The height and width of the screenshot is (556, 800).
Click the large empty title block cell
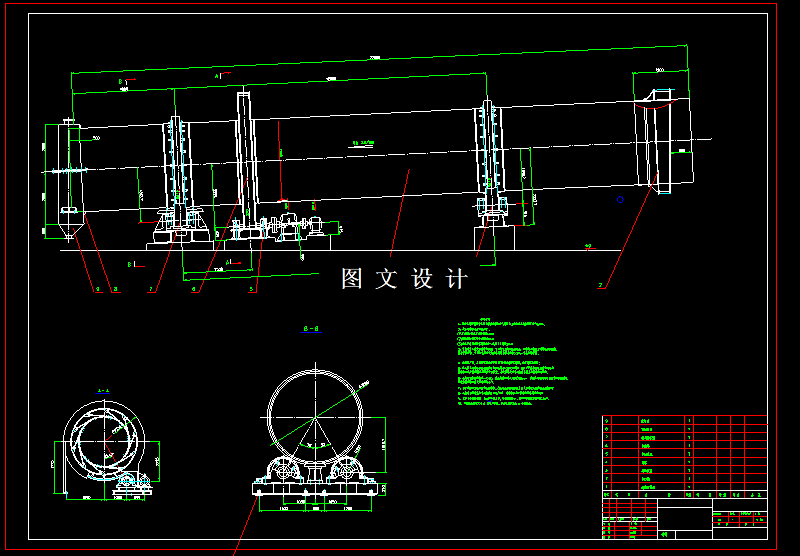click(x=685, y=519)
